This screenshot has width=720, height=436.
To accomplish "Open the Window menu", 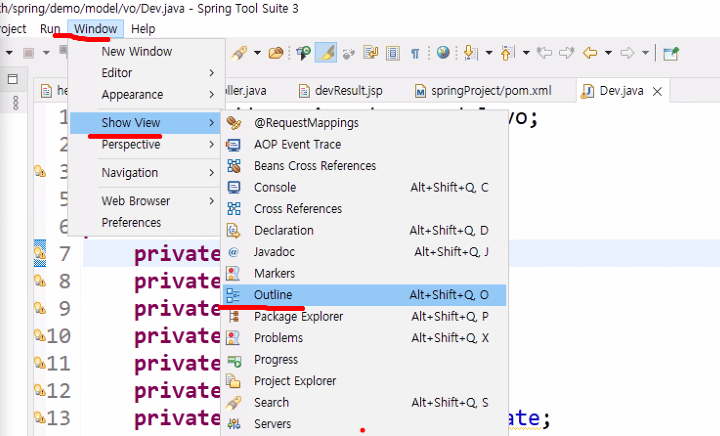I will 96,29.
